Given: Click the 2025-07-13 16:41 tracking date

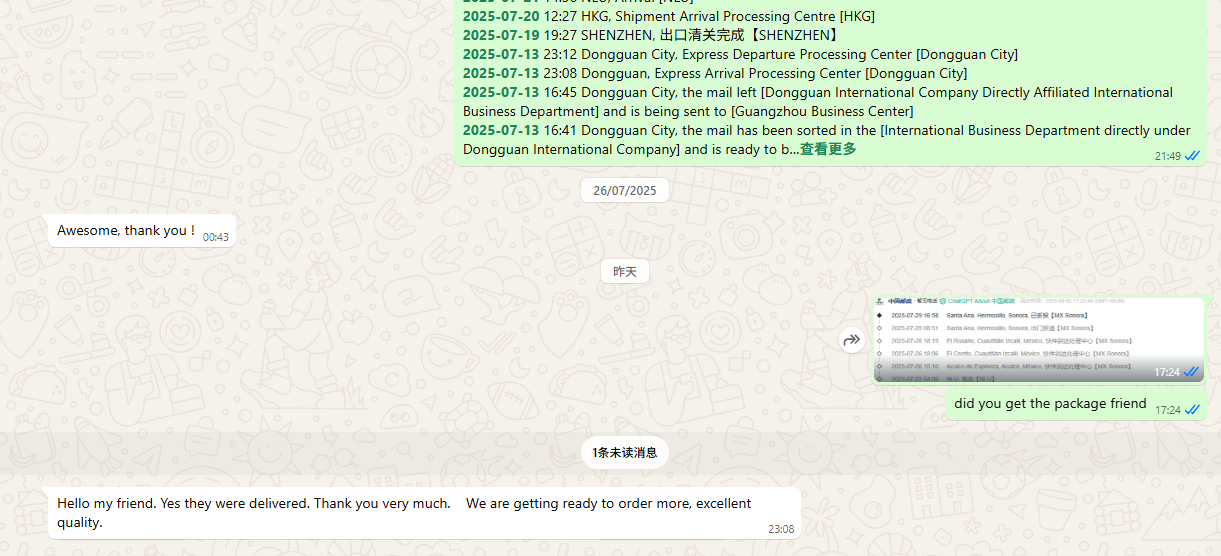Looking at the screenshot, I should pyautogui.click(x=500, y=130).
